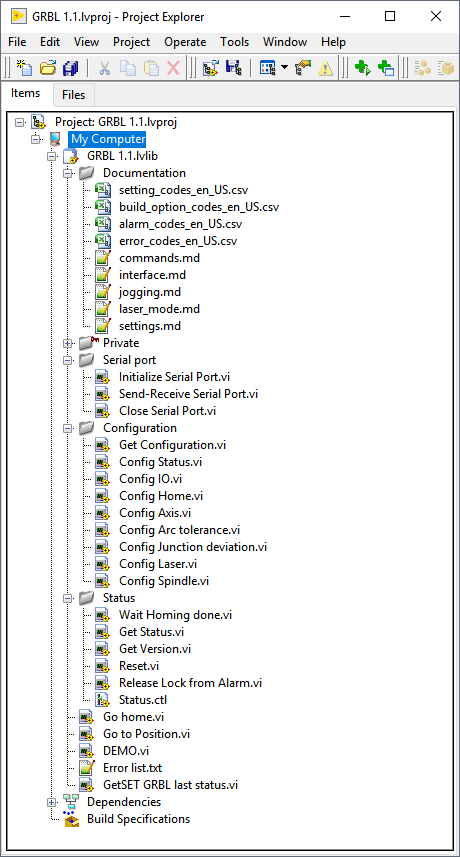This screenshot has width=460, height=857.
Task: Click the Save All toolbar icon
Action: pos(71,68)
